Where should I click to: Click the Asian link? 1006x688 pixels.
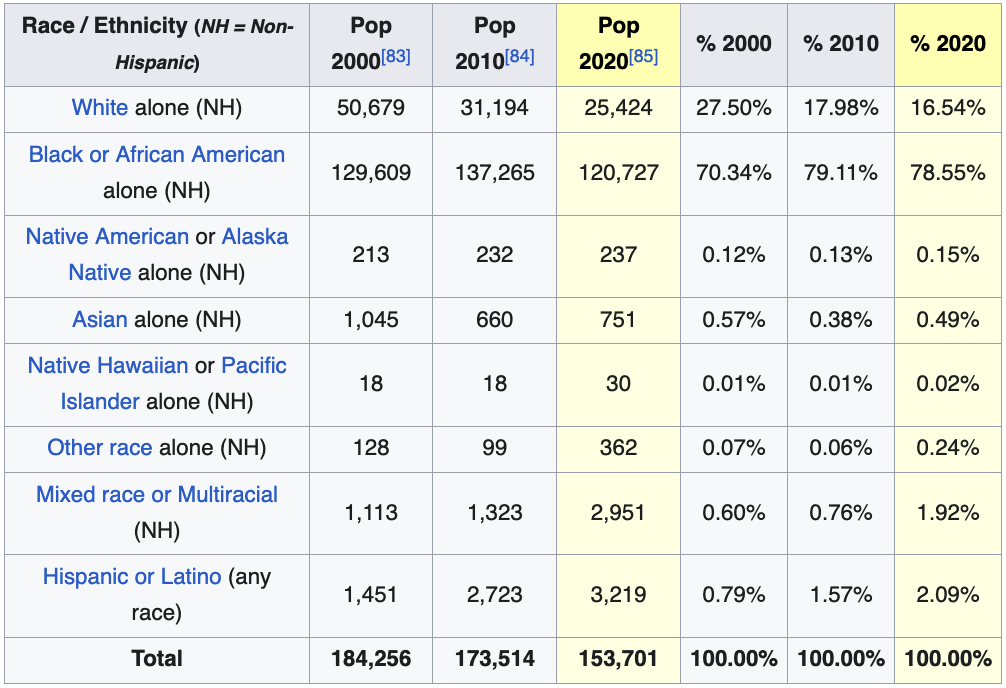tap(99, 320)
